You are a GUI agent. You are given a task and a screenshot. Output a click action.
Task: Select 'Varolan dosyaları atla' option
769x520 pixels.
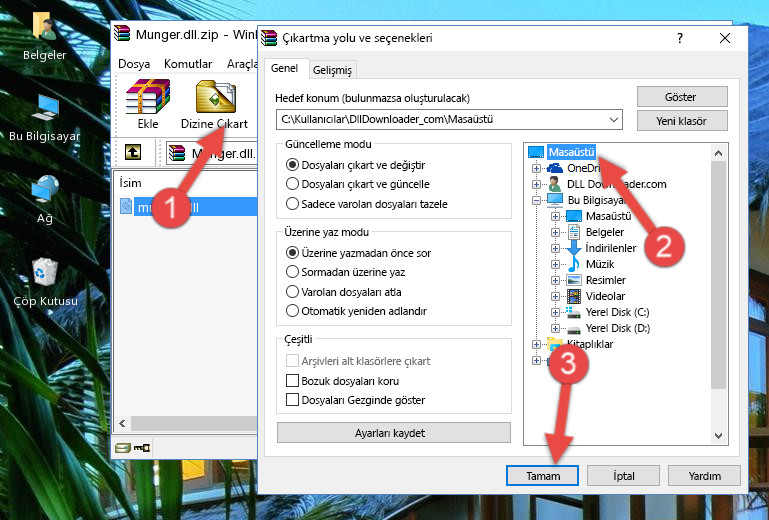[292, 292]
